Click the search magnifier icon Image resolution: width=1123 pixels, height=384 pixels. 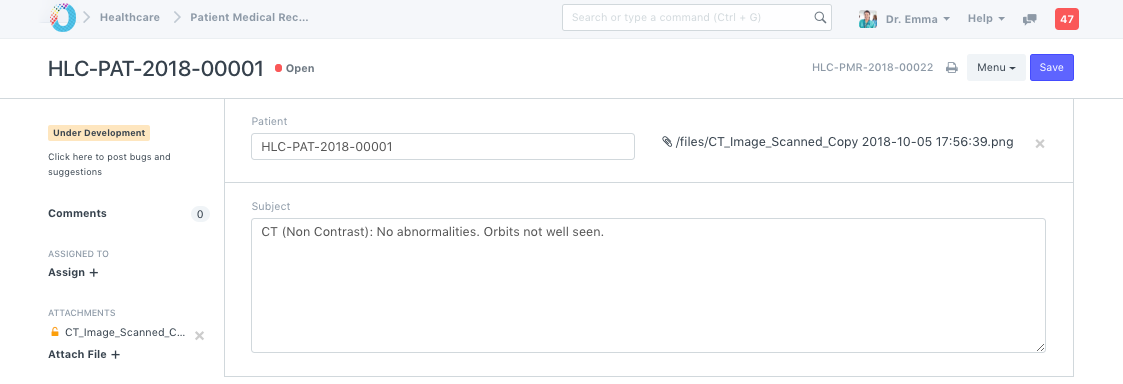[x=820, y=18]
